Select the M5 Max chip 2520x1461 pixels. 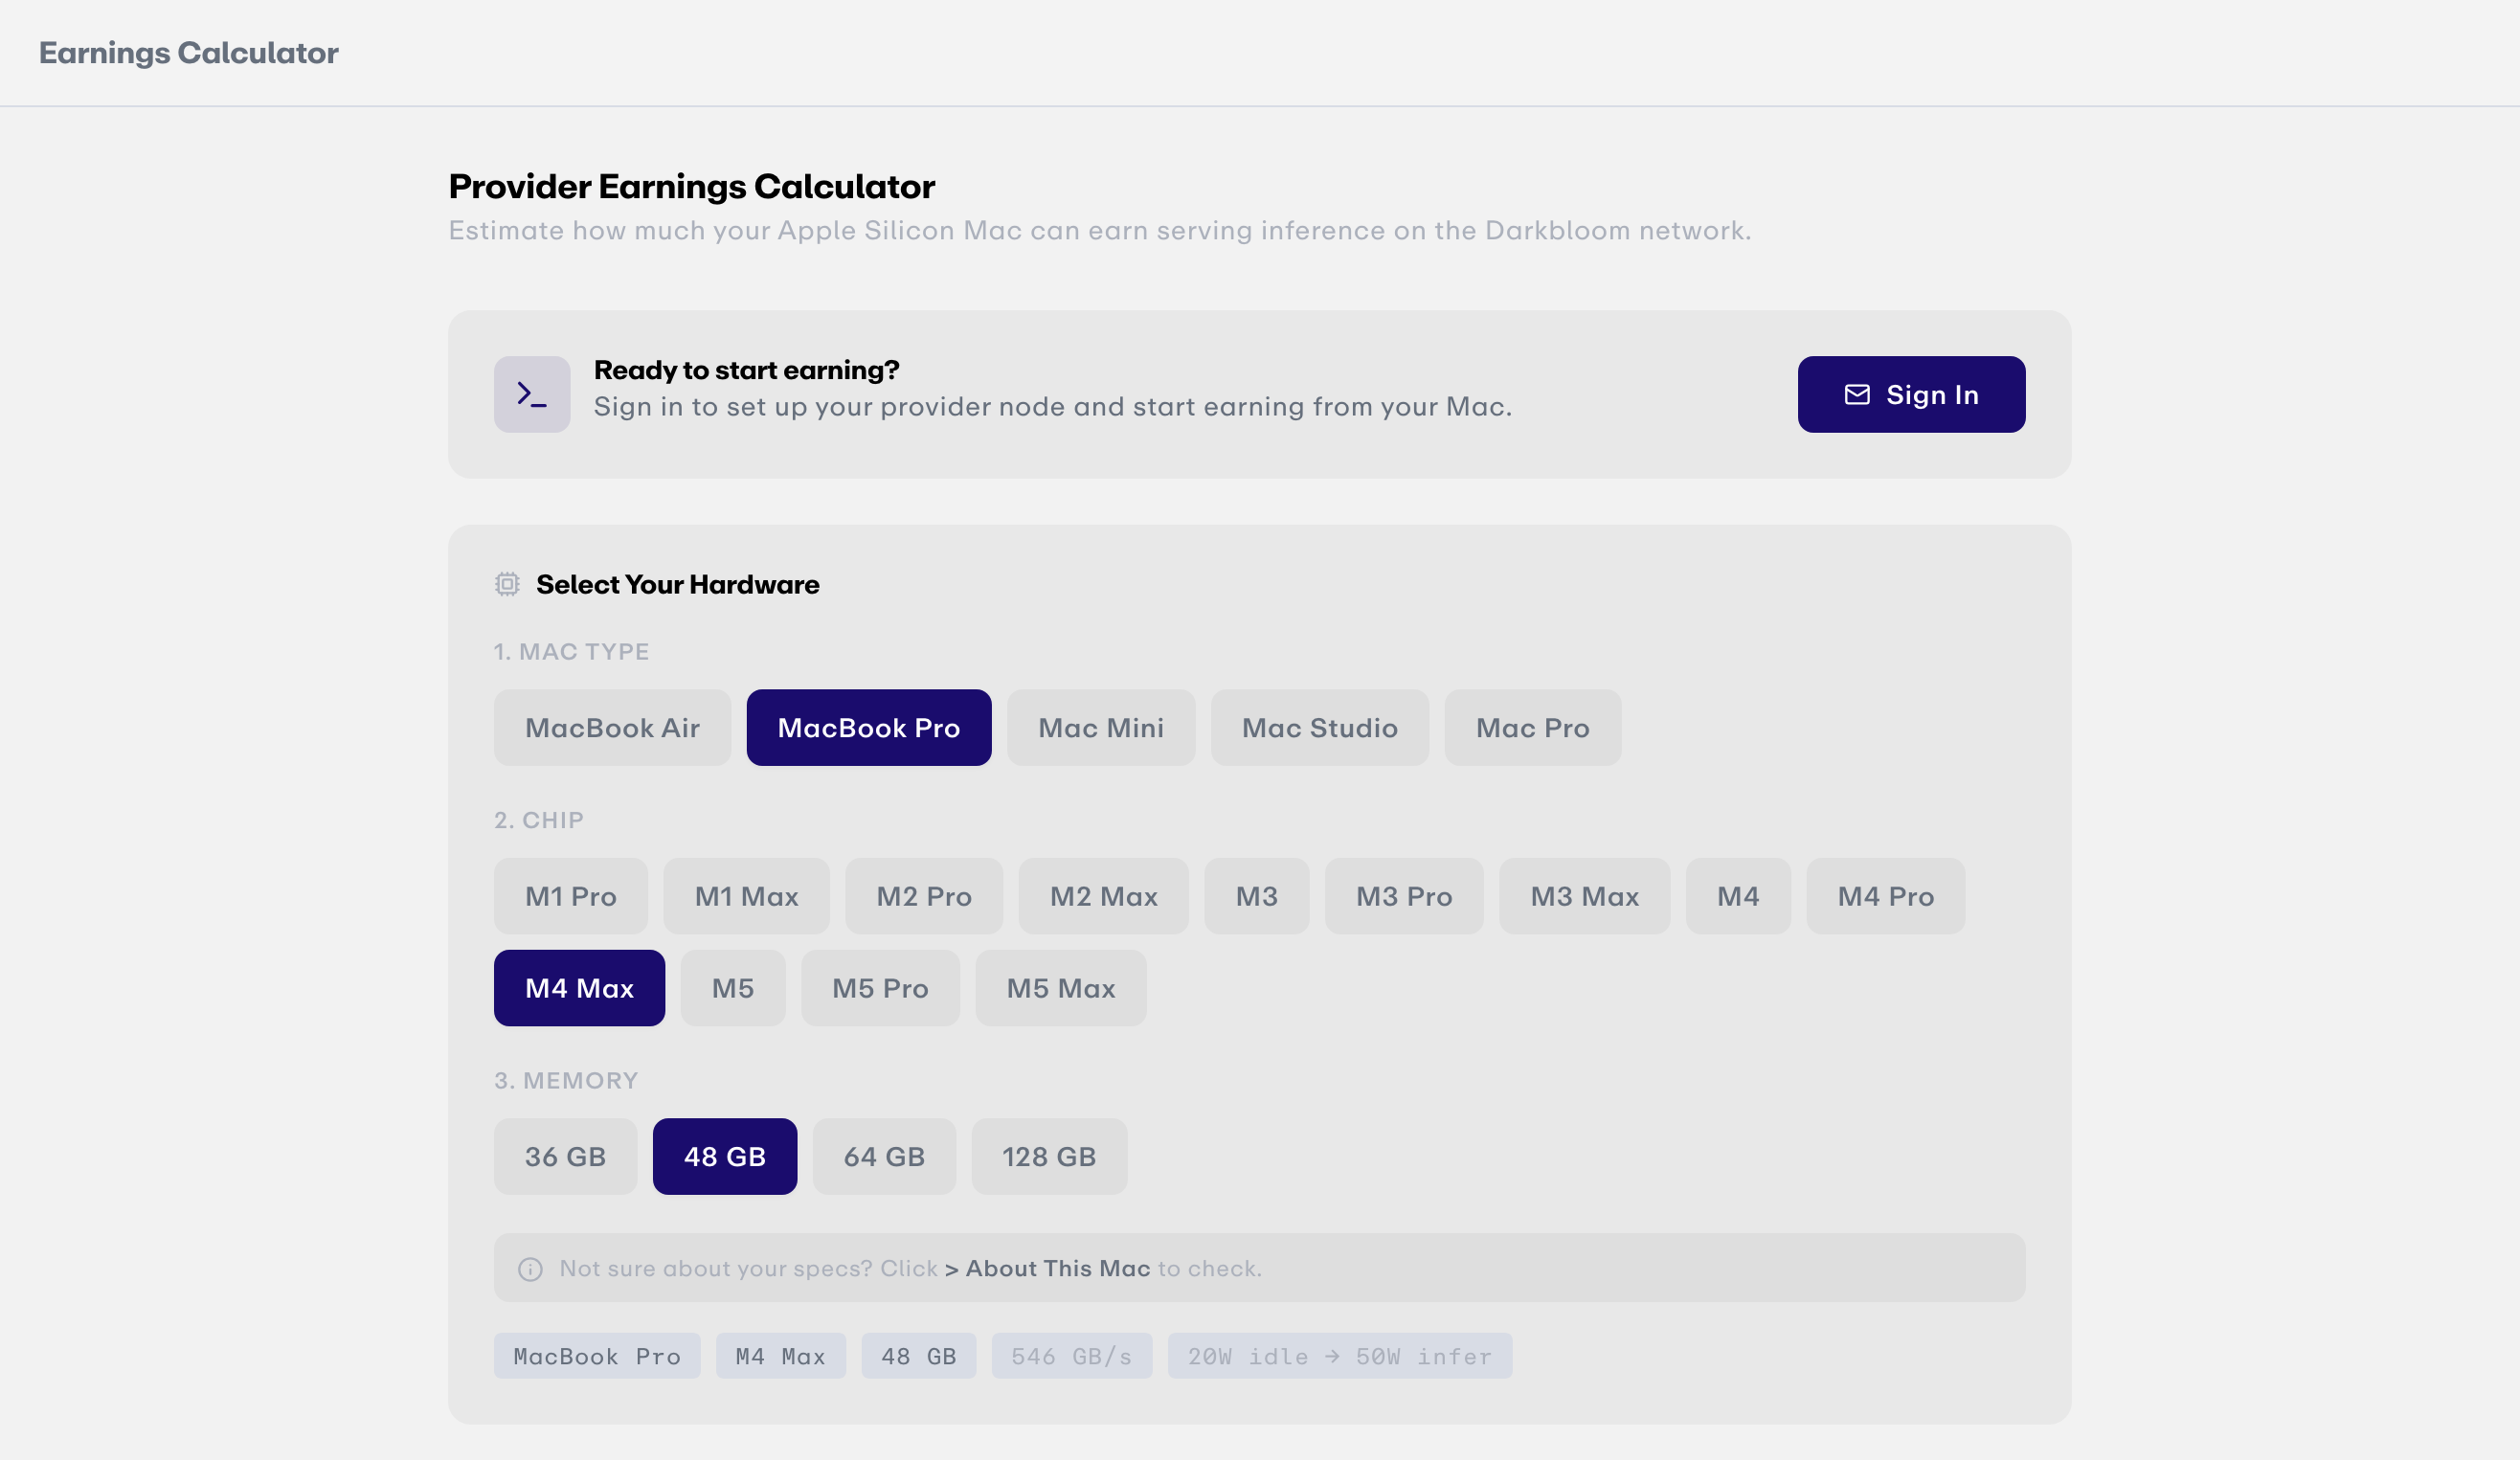point(1060,988)
